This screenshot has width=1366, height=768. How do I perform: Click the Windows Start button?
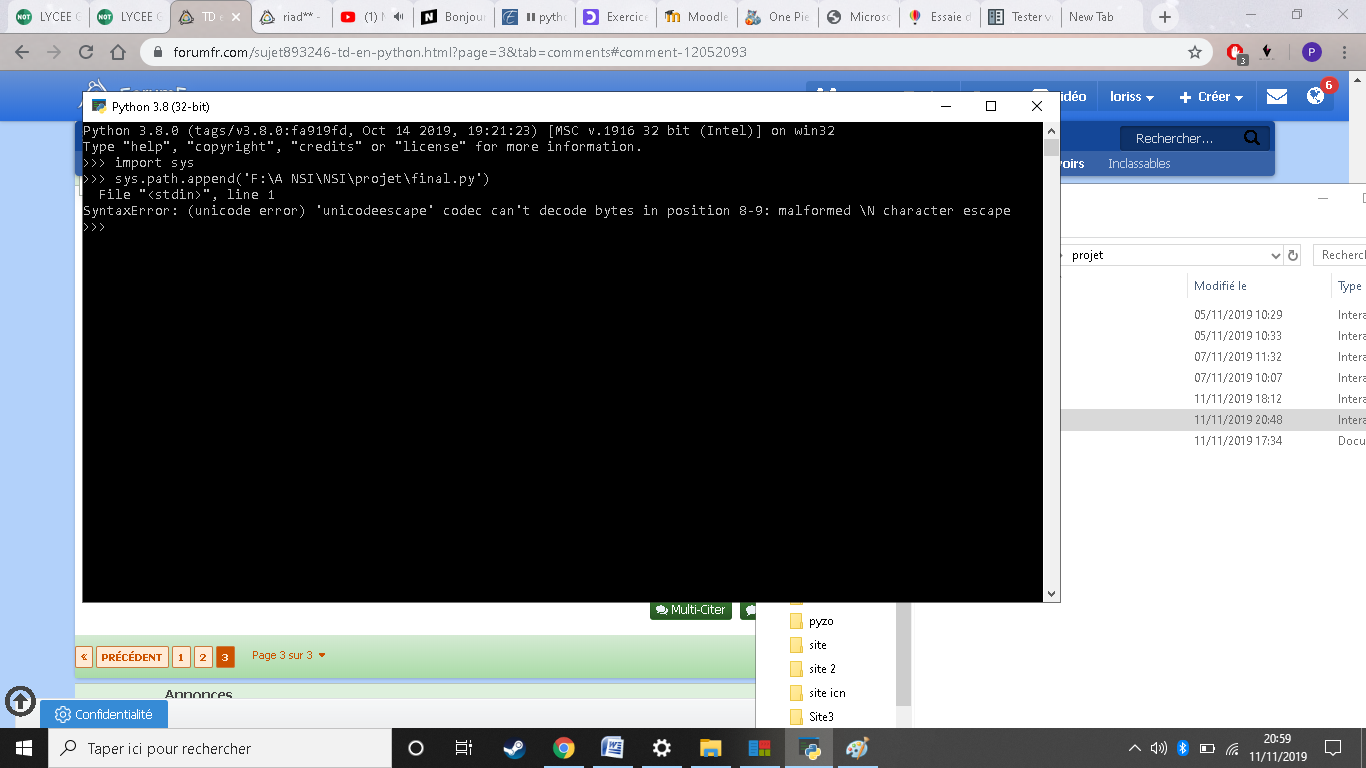pyautogui.click(x=23, y=748)
